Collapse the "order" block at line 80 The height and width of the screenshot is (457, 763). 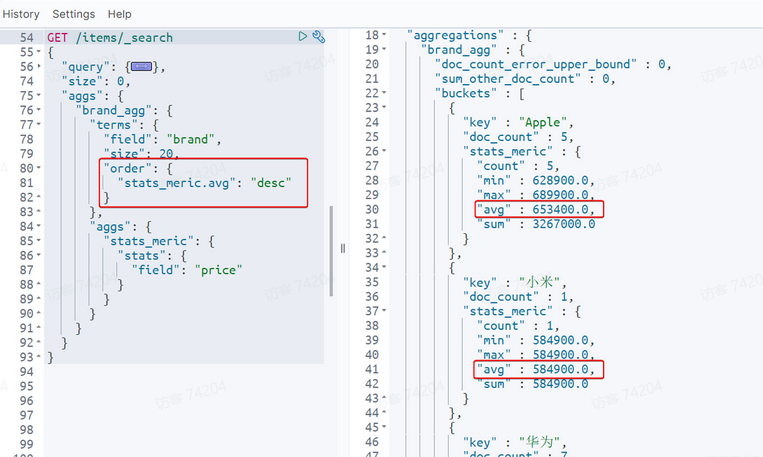[39, 167]
